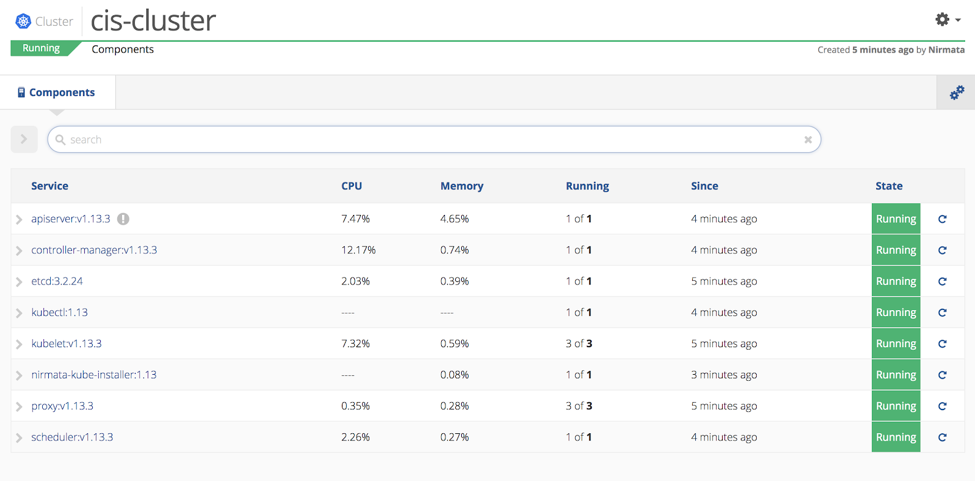Select the '3 minutes ago' value for nirmata-kube-installer
Screen dimensions: 975x481
pyautogui.click(x=724, y=375)
